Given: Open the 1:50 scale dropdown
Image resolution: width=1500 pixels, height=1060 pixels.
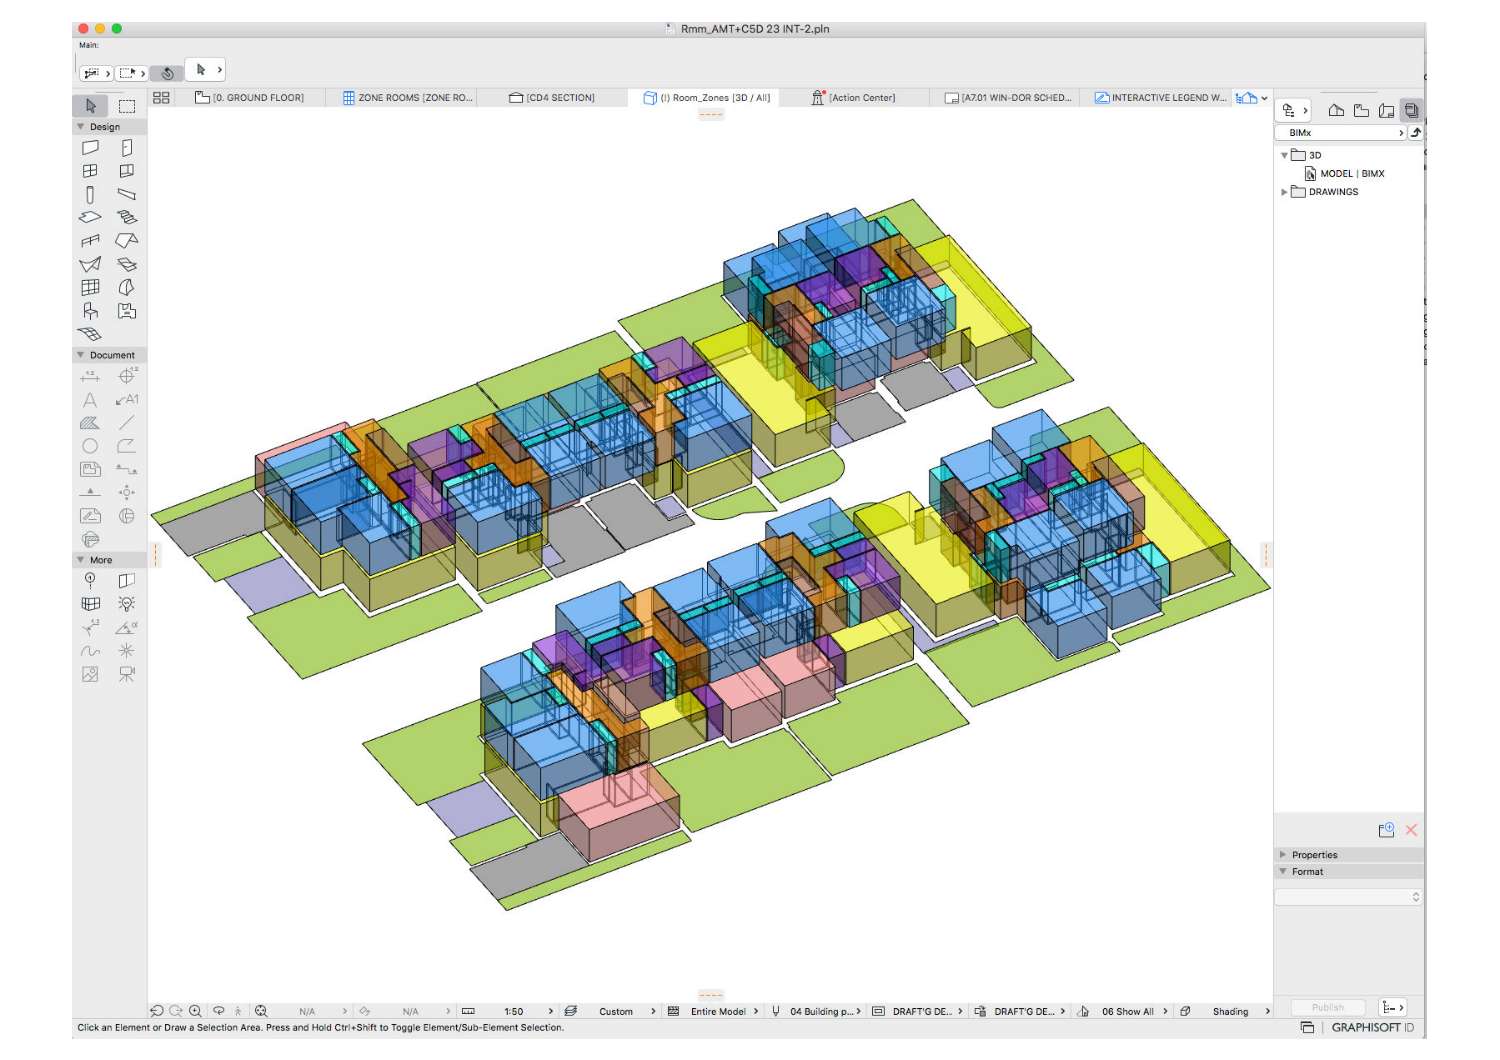Looking at the screenshot, I should pos(514,1011).
